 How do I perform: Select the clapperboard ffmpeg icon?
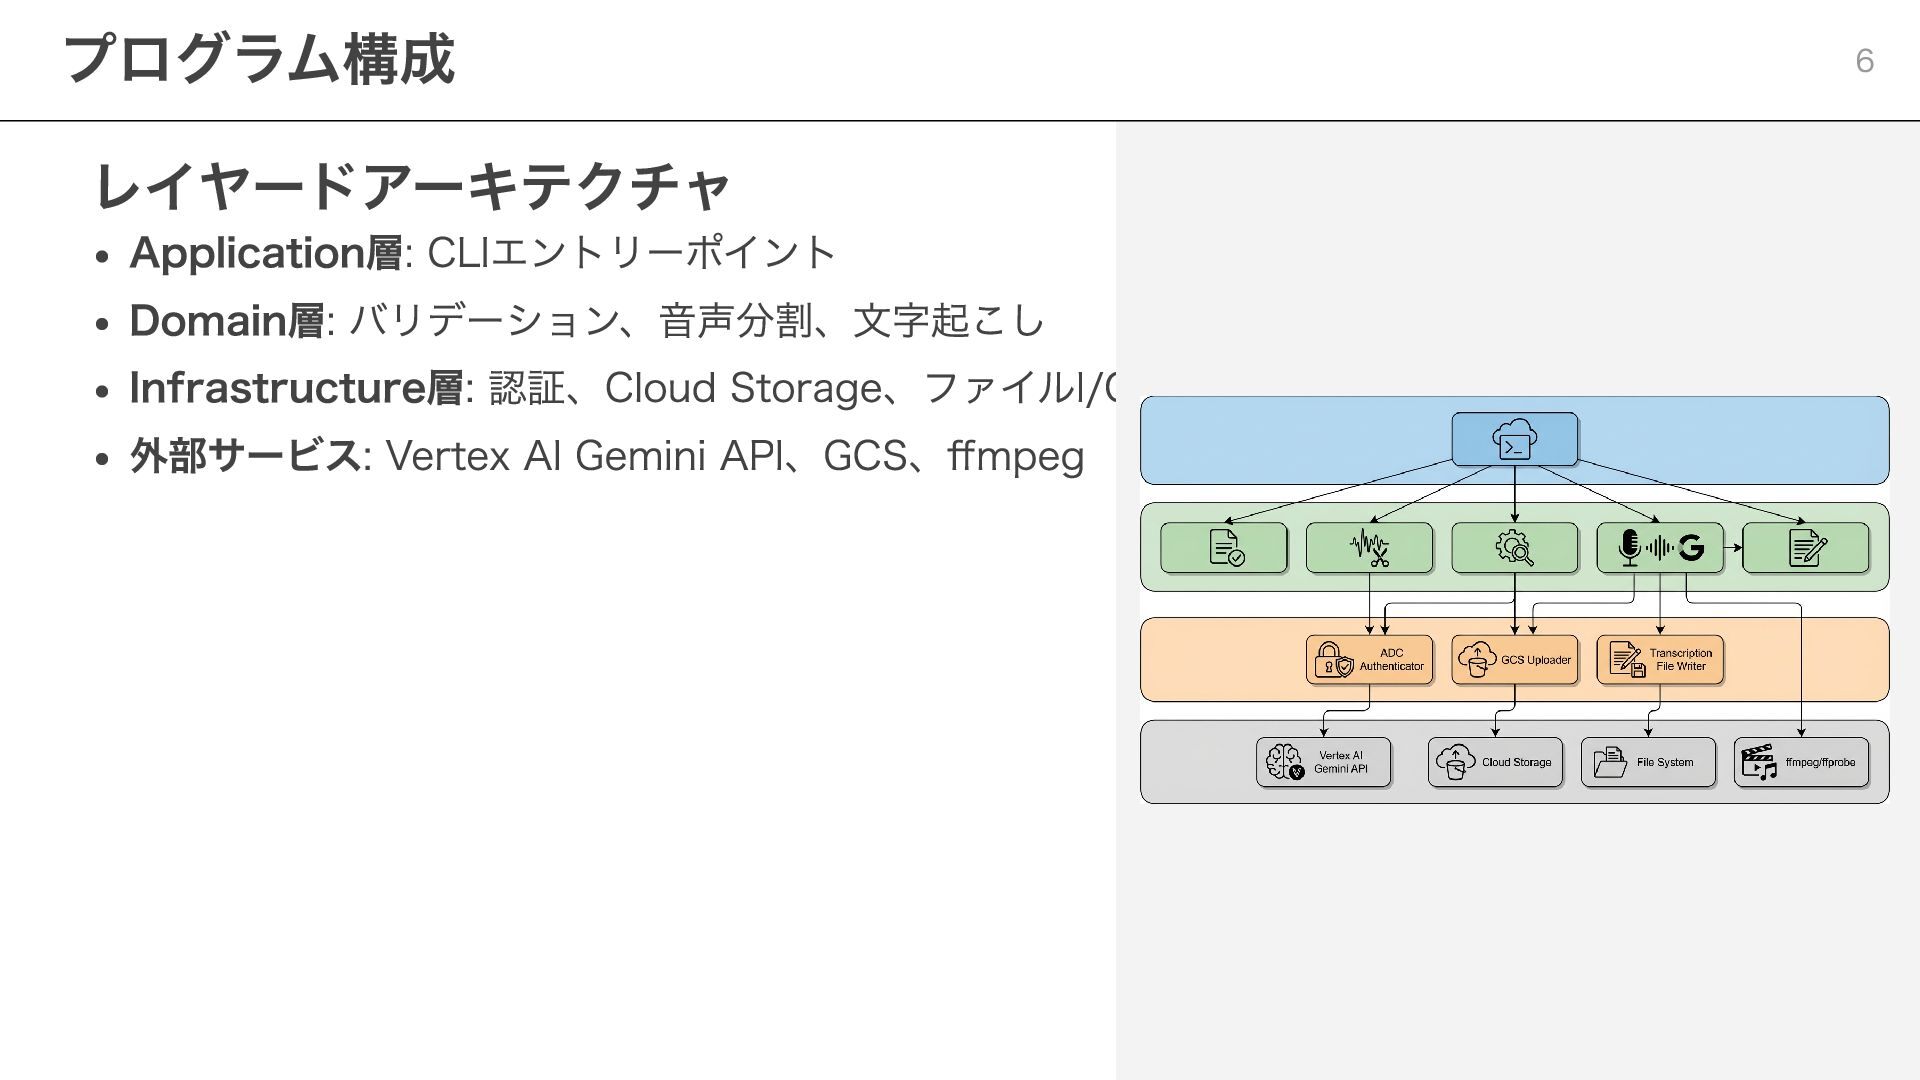[x=1759, y=762]
